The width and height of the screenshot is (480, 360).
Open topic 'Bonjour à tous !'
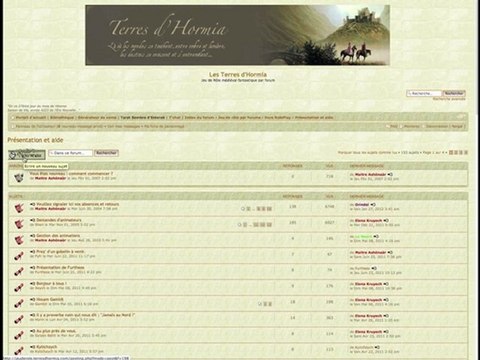point(51,284)
